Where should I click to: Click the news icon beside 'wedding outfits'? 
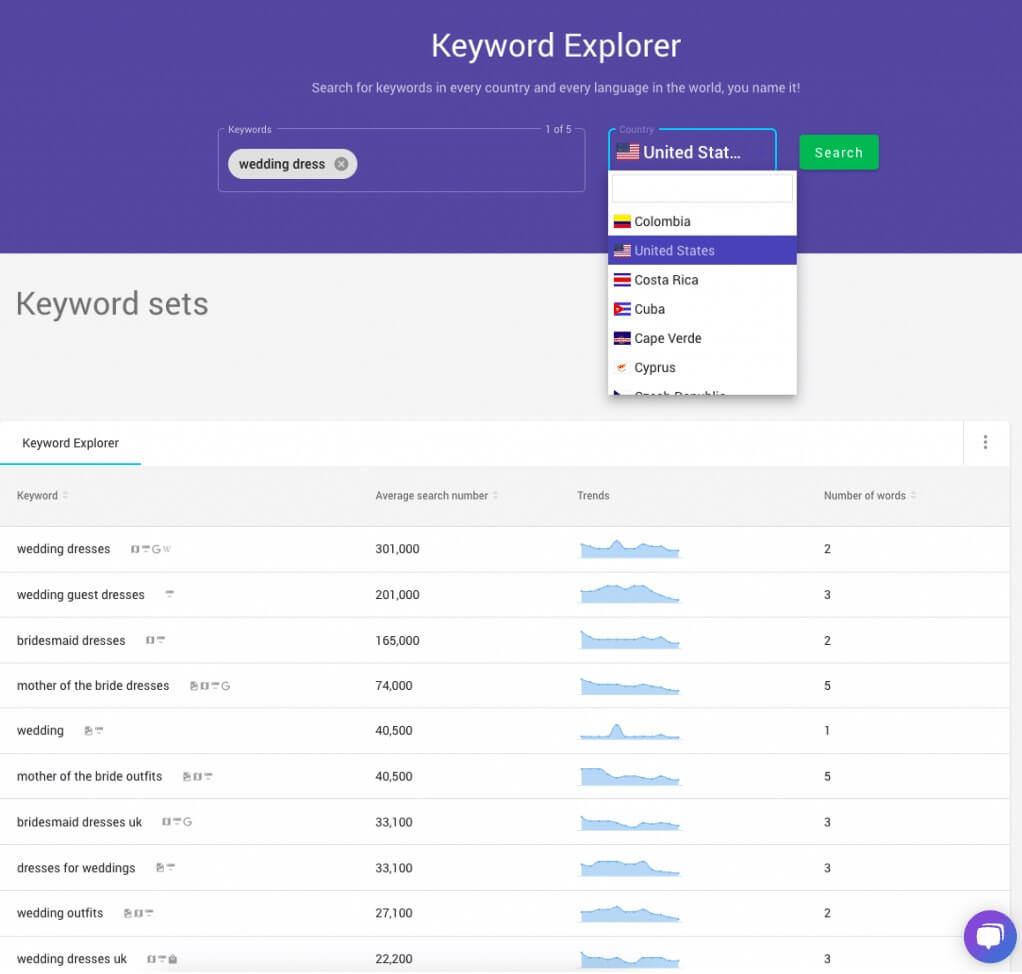[128, 913]
